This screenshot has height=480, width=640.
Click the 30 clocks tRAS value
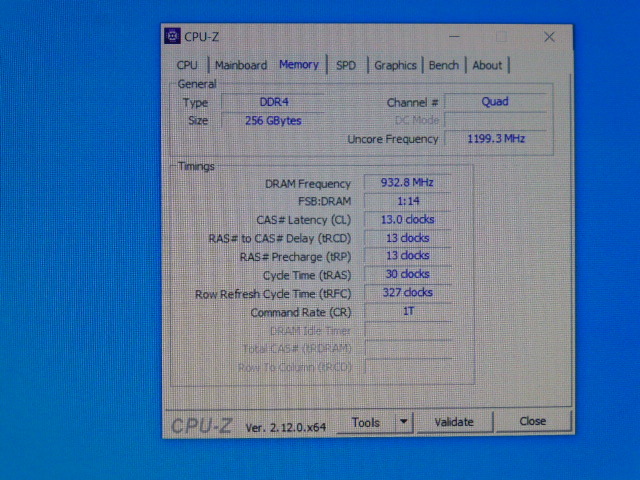click(x=407, y=274)
